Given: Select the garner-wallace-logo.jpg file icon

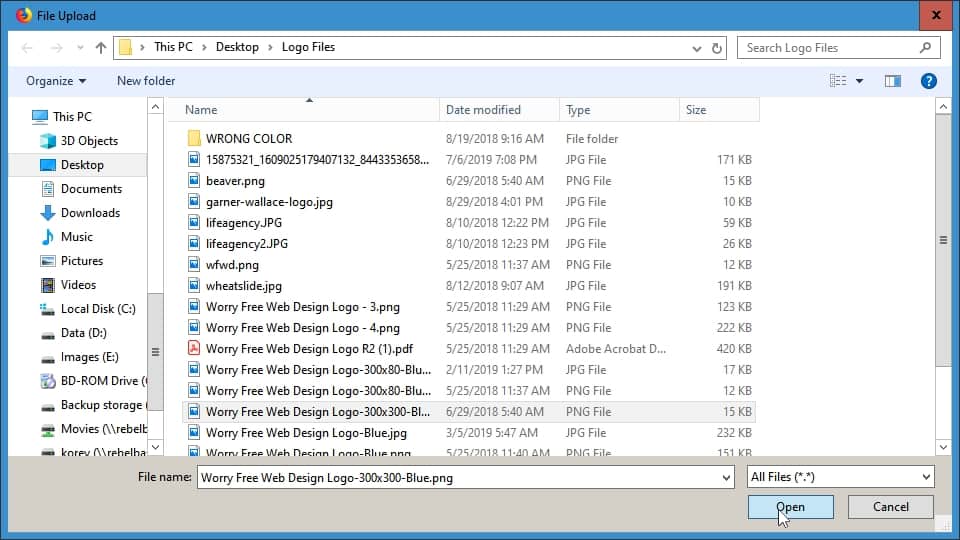Looking at the screenshot, I should coord(194,201).
